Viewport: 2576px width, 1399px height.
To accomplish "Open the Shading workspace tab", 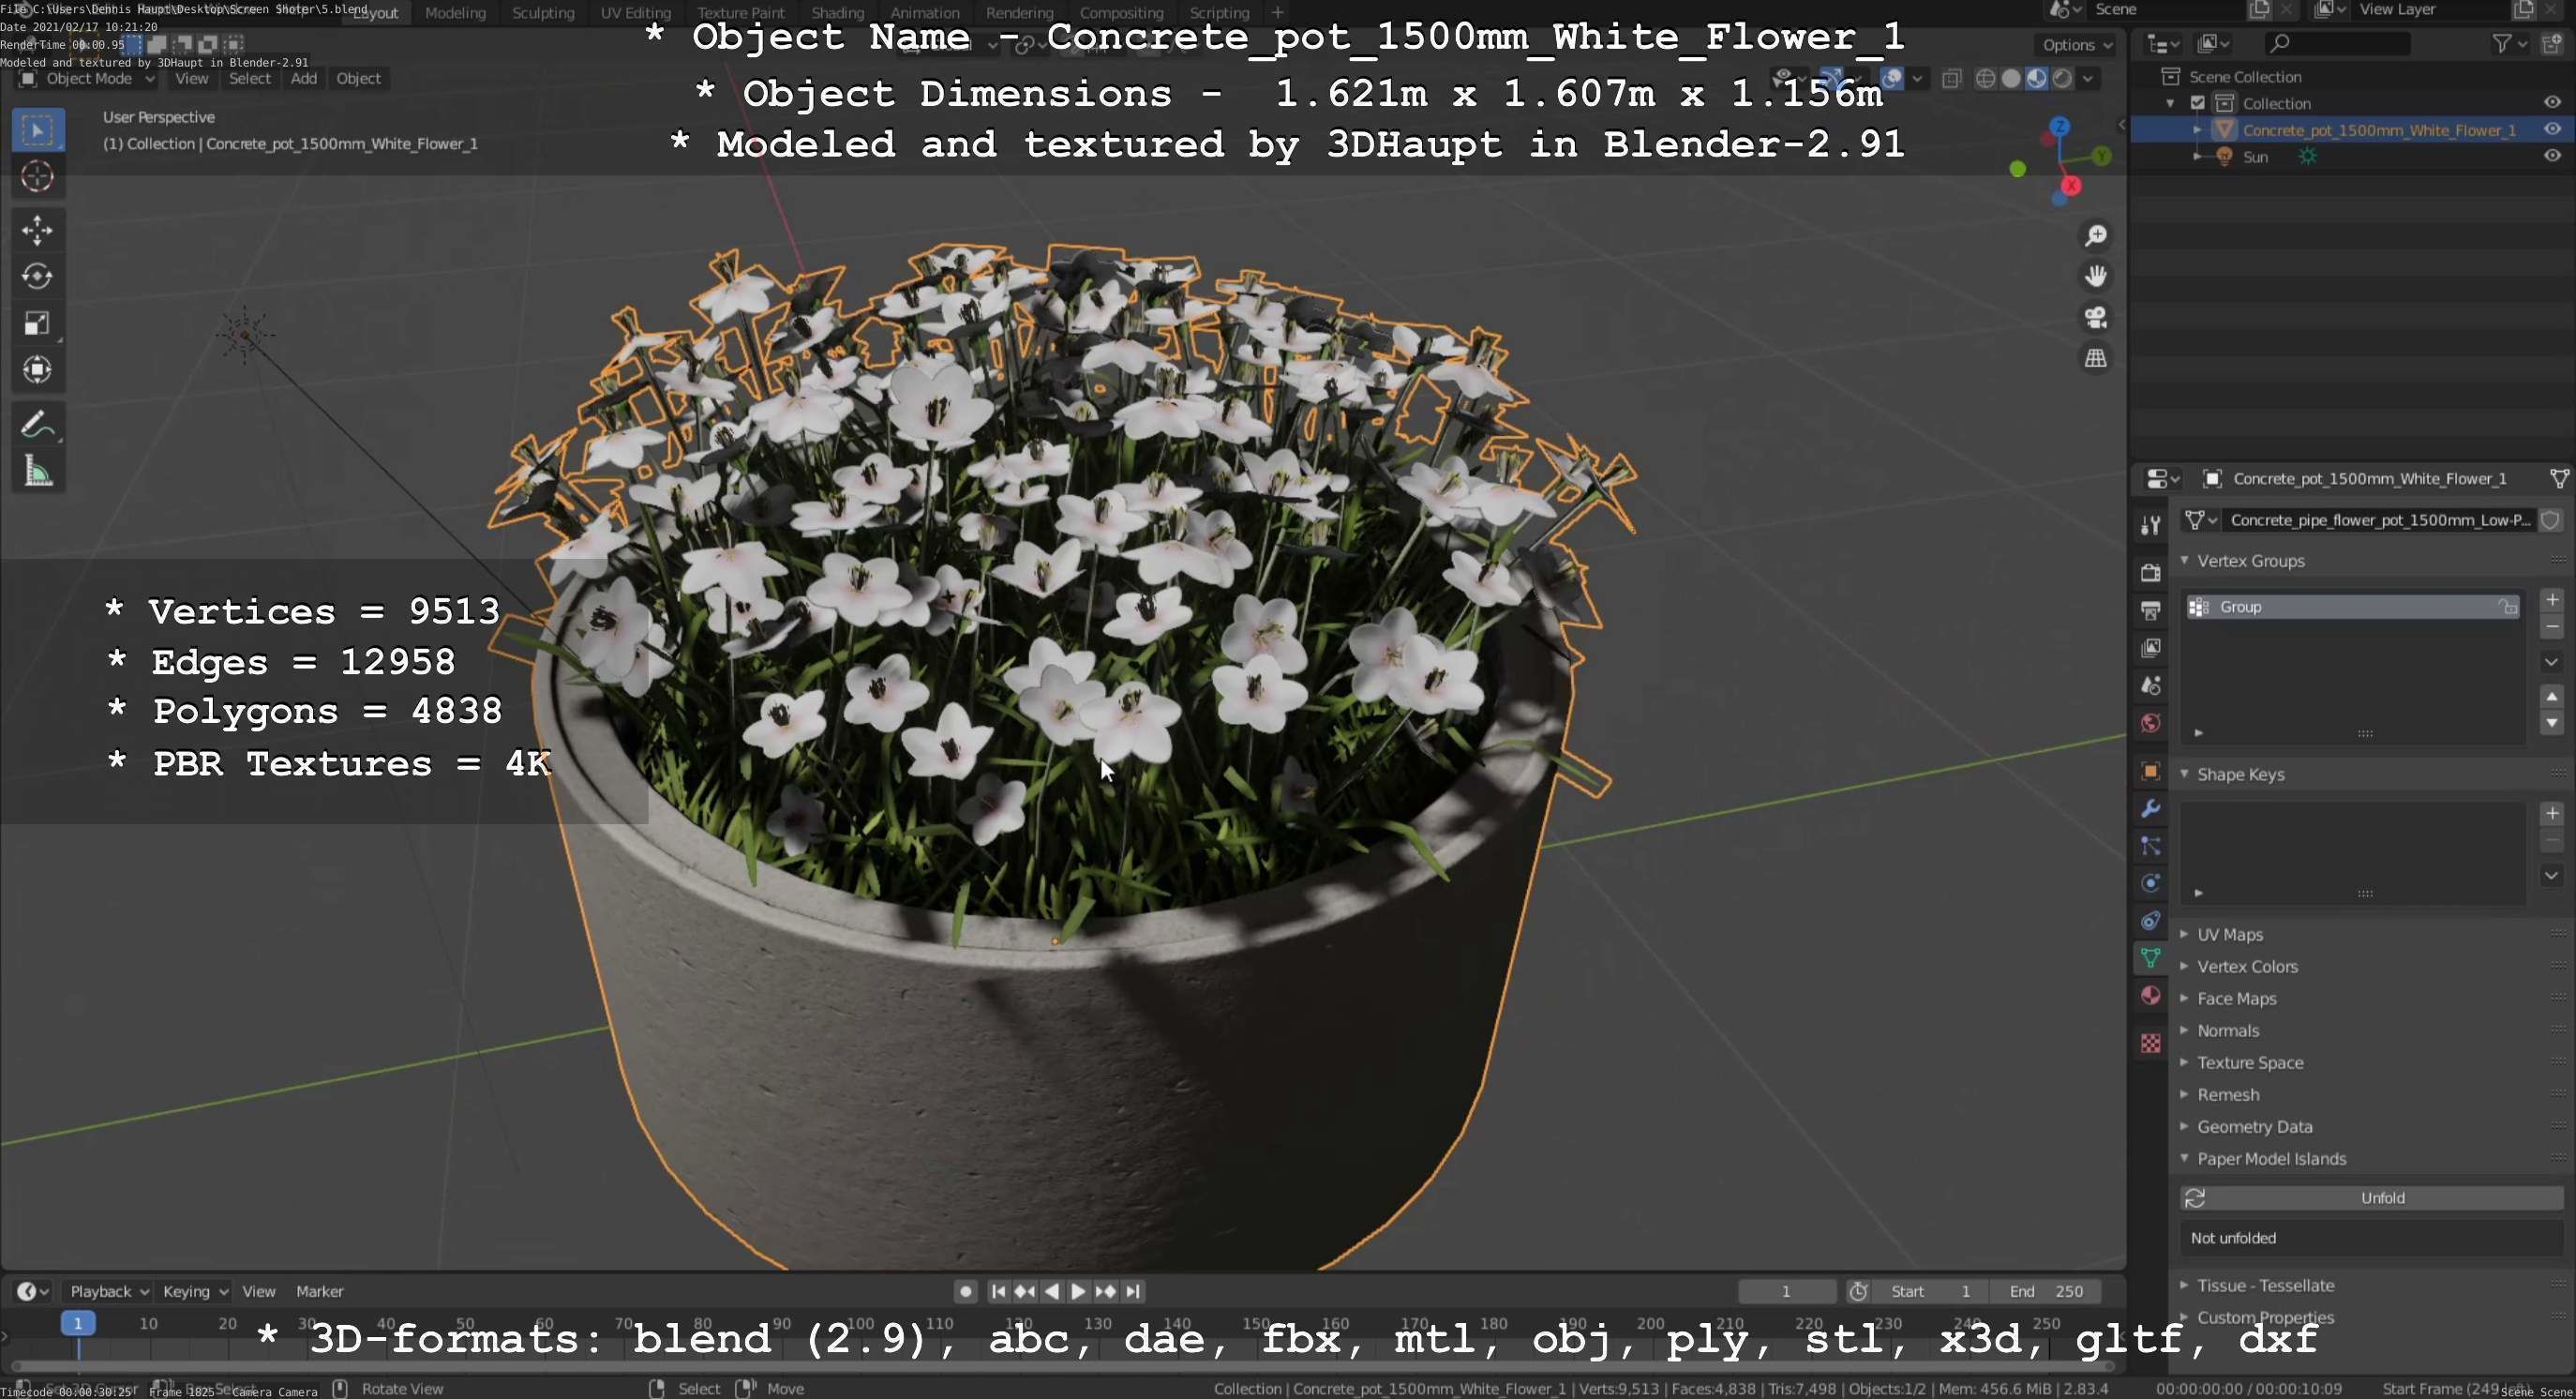I will 837,13.
